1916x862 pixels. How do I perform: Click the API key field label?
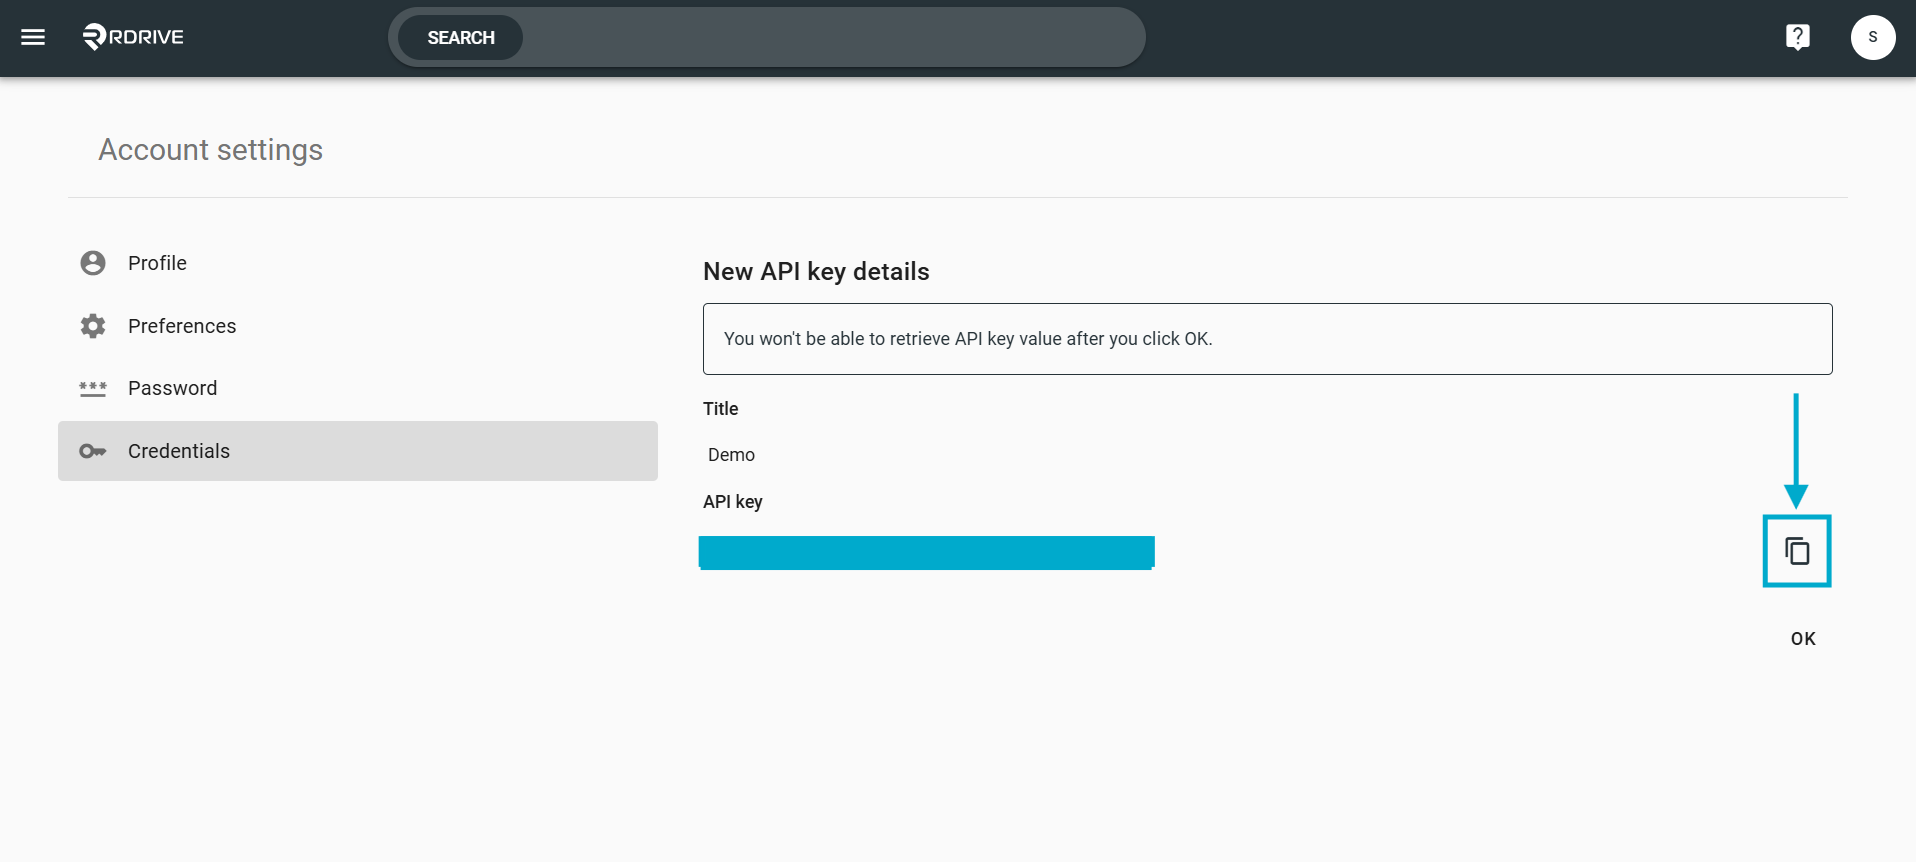click(733, 502)
